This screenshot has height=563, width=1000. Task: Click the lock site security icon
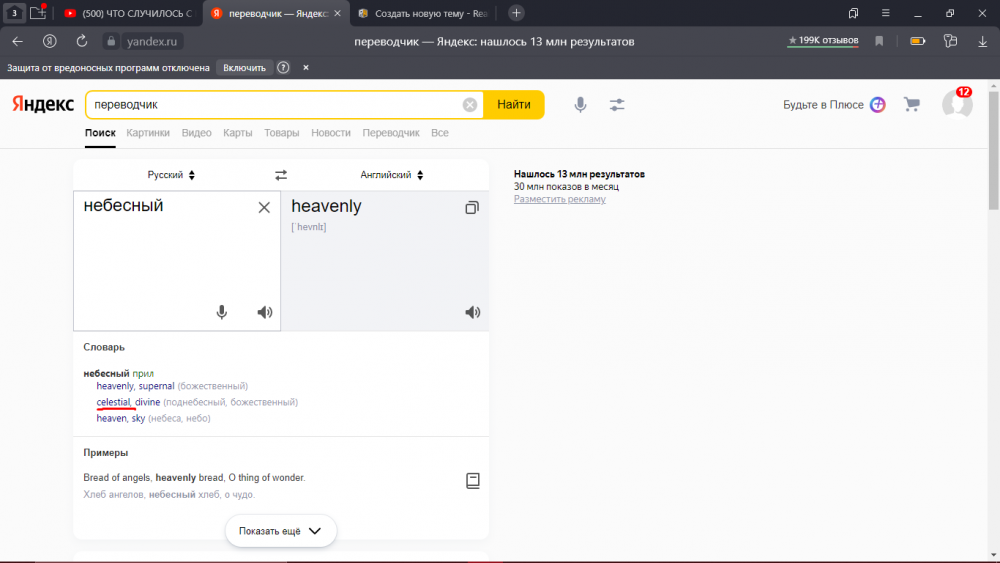pyautogui.click(x=111, y=41)
